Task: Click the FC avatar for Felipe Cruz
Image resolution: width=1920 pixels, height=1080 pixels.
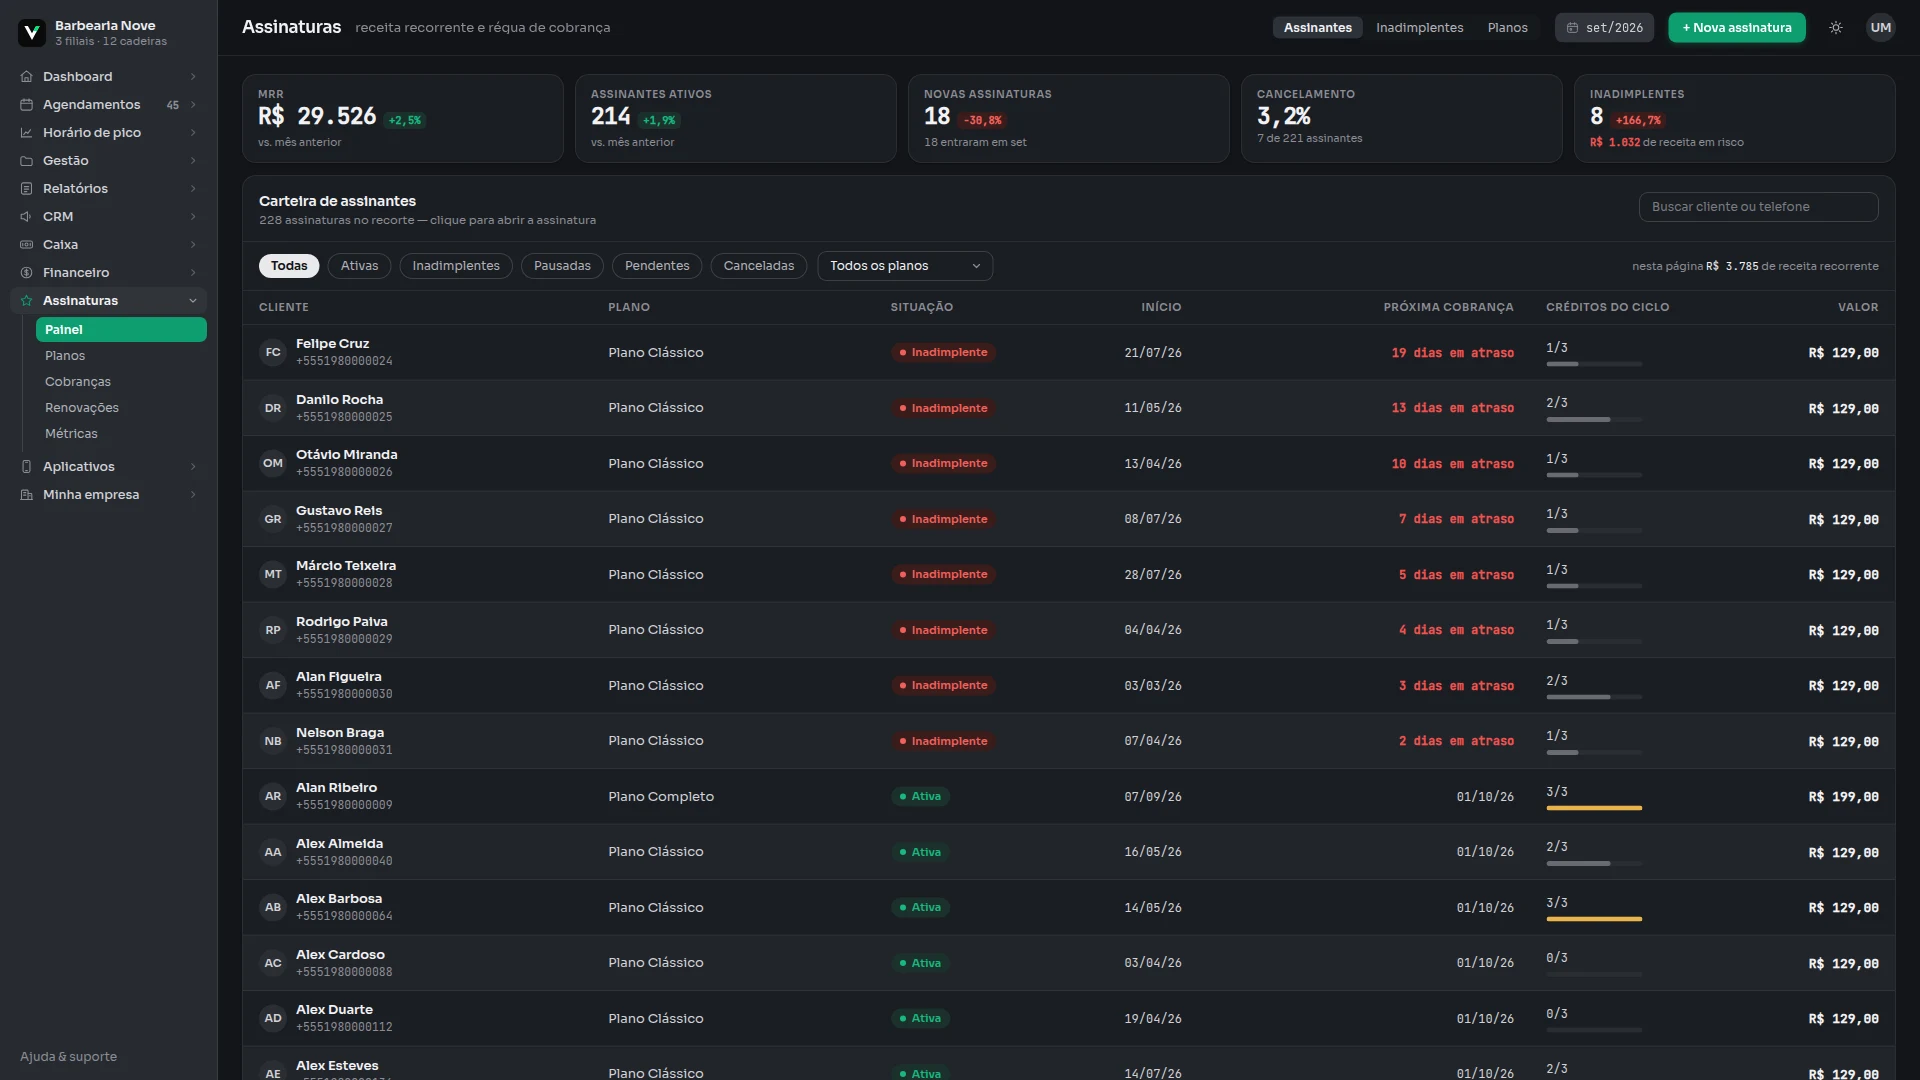Action: click(x=273, y=352)
